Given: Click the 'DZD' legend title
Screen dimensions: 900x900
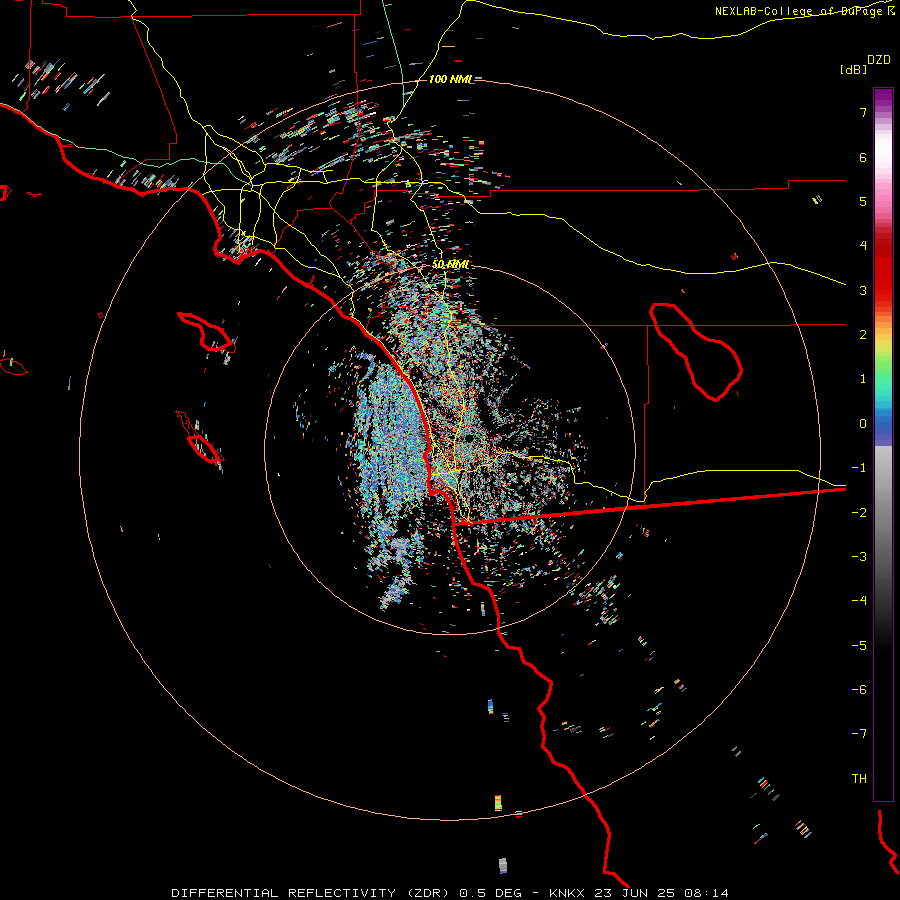Looking at the screenshot, I should [x=879, y=60].
